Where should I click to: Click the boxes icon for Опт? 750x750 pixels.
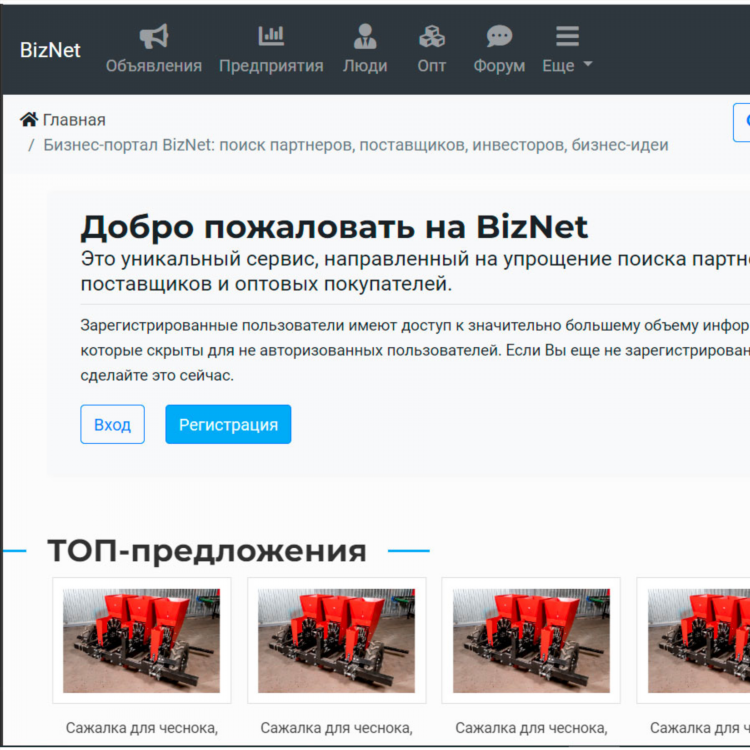coord(432,36)
